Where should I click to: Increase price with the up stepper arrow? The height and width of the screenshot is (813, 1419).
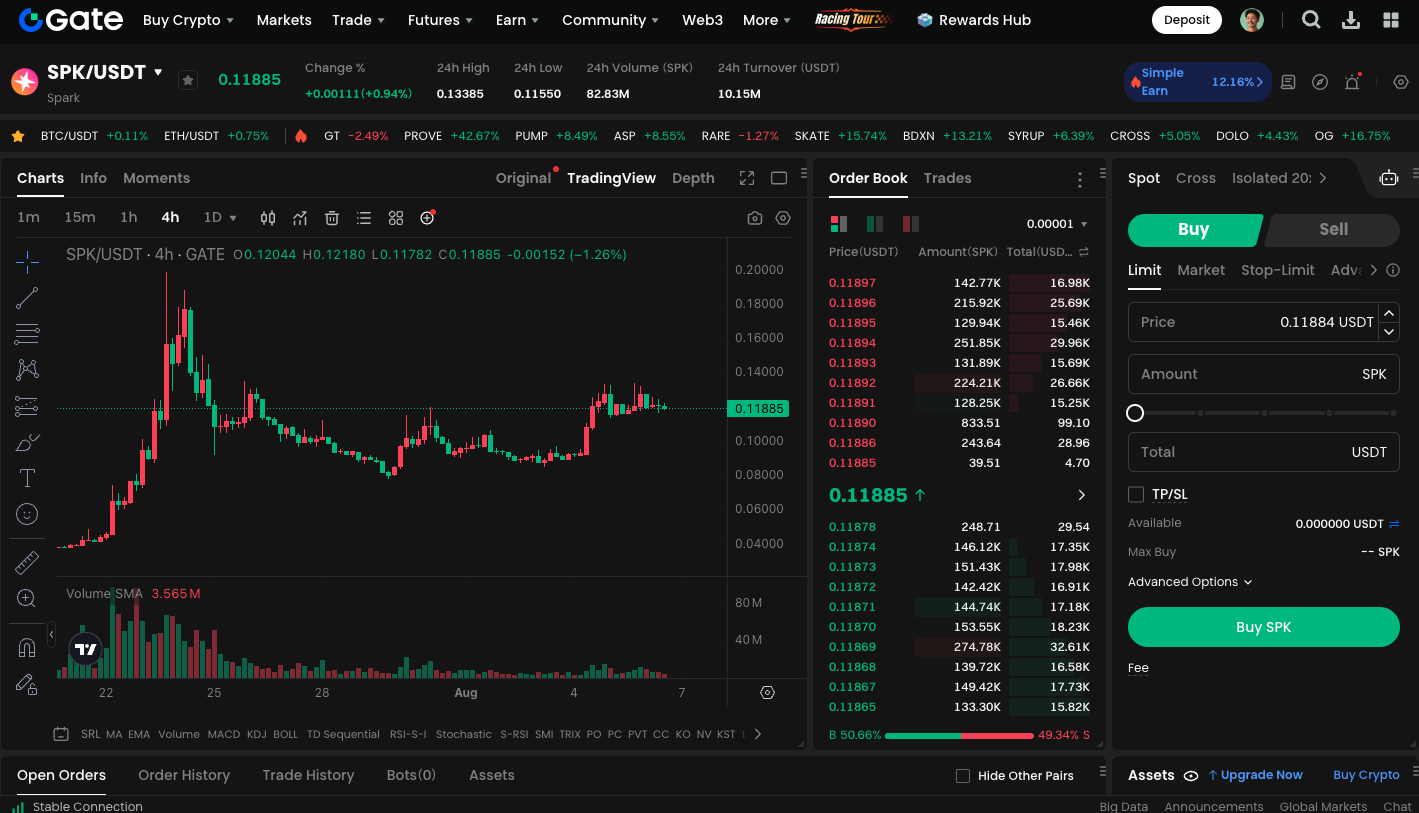1388,313
